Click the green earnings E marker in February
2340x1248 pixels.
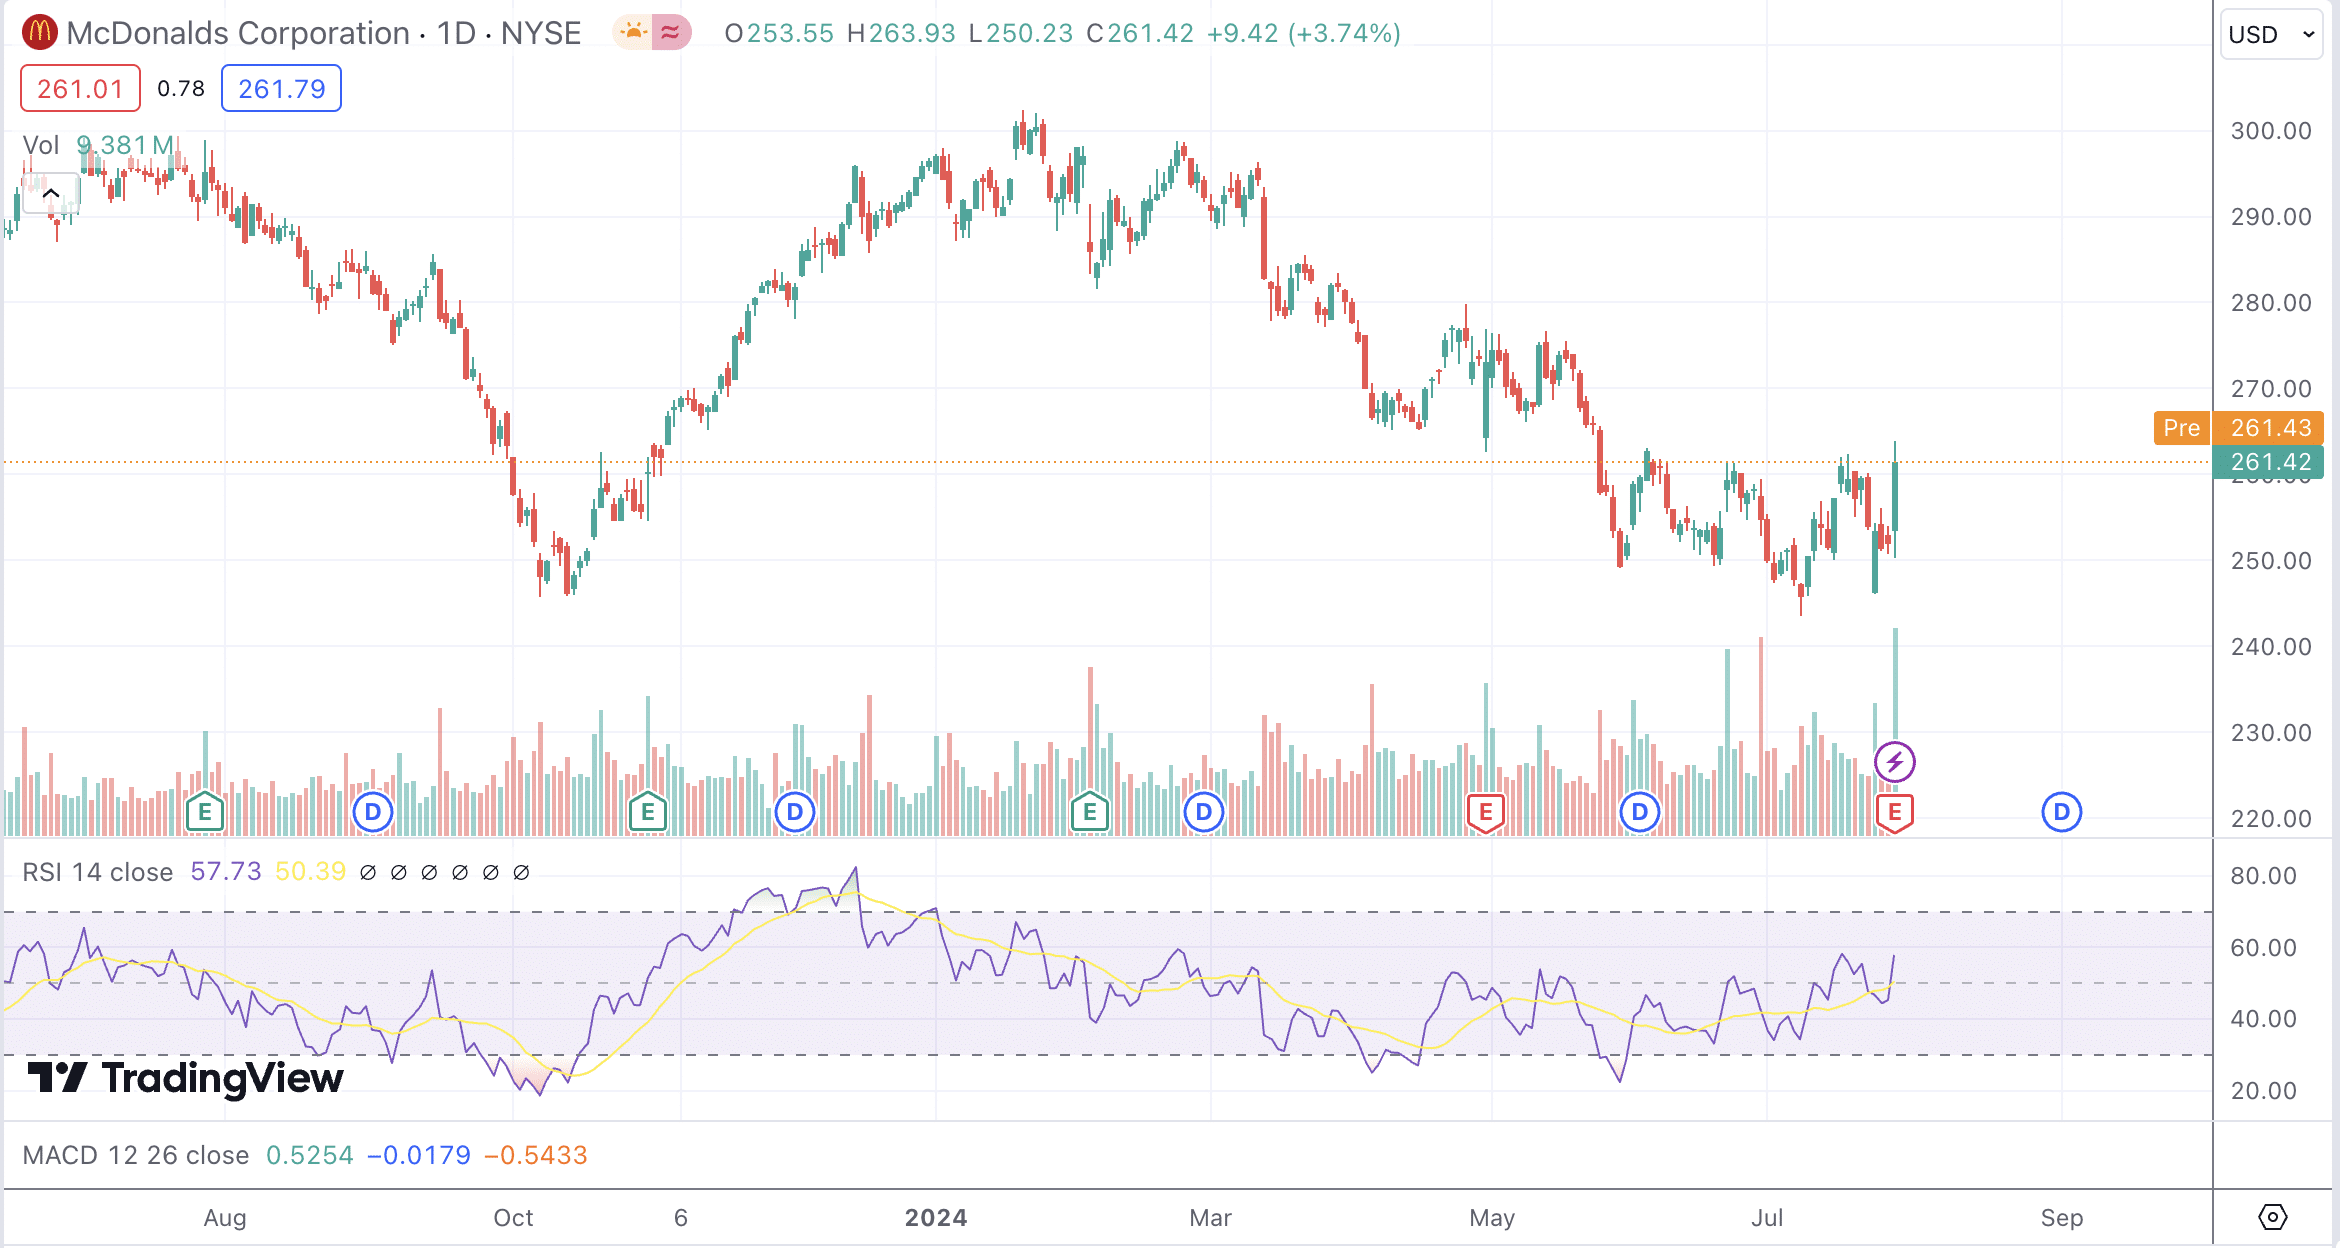(1089, 812)
